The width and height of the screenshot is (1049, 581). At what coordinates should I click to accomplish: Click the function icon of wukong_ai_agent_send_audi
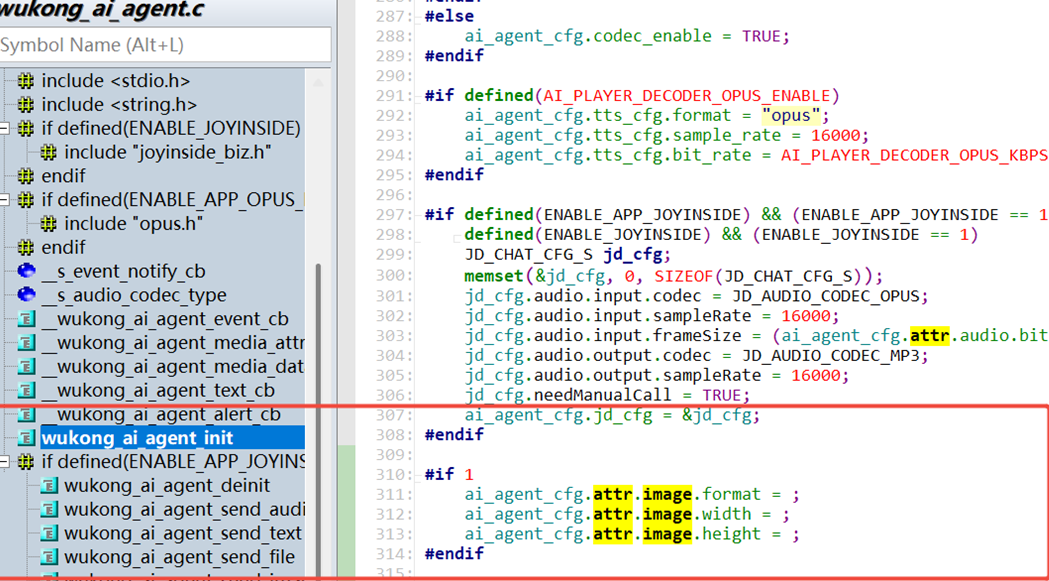point(49,509)
